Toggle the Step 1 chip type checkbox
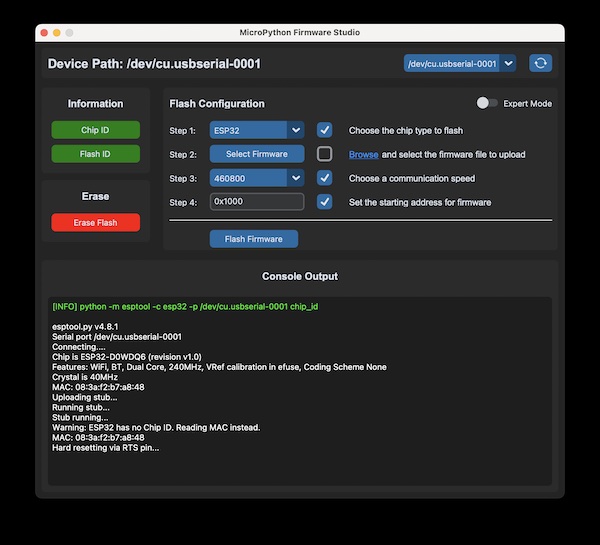The height and width of the screenshot is (545, 600). click(324, 130)
